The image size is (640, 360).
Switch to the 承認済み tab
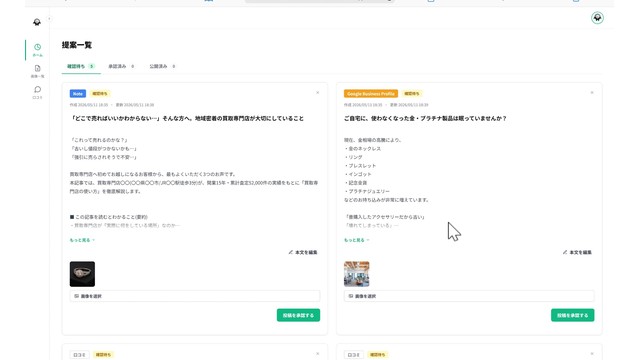click(121, 66)
